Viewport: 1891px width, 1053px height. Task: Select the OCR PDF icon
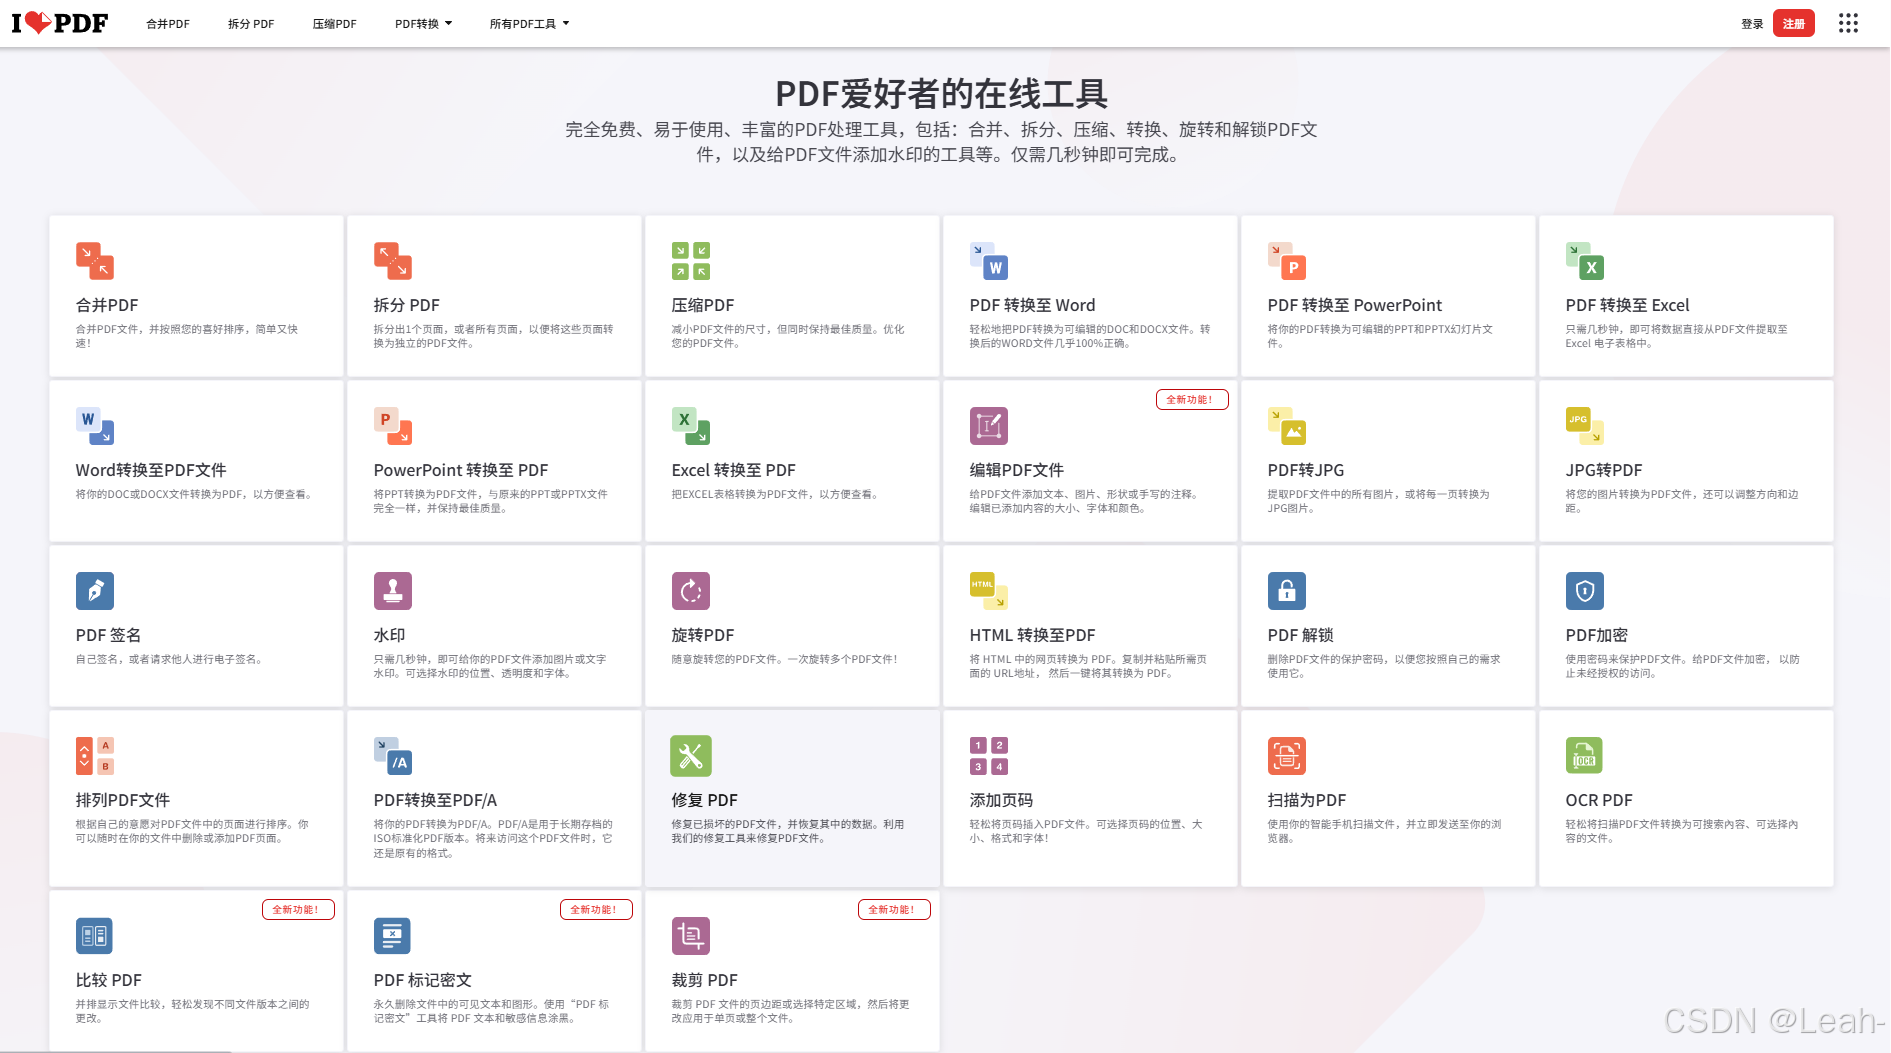click(x=1585, y=756)
